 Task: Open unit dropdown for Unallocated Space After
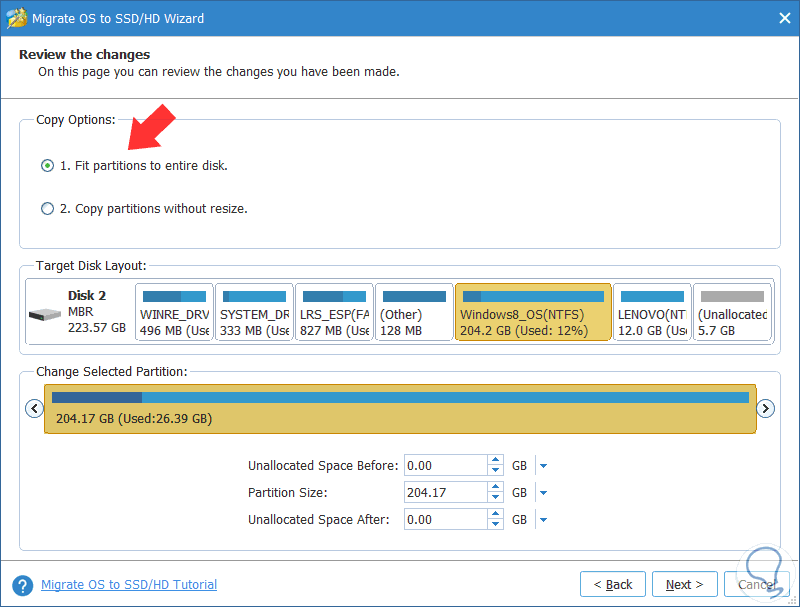(x=543, y=520)
